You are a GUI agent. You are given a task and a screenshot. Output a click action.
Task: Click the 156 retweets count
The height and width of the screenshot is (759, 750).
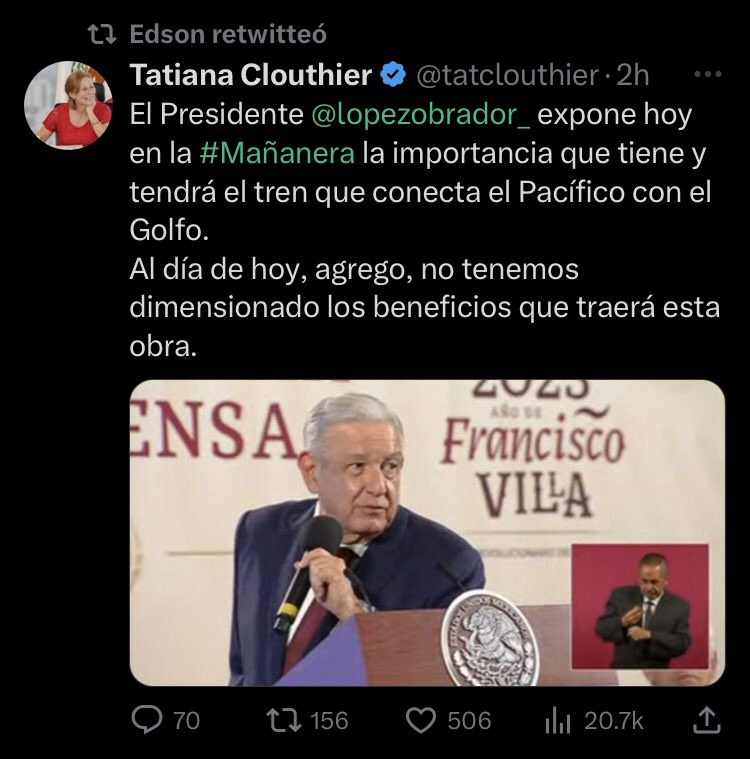coord(329,721)
